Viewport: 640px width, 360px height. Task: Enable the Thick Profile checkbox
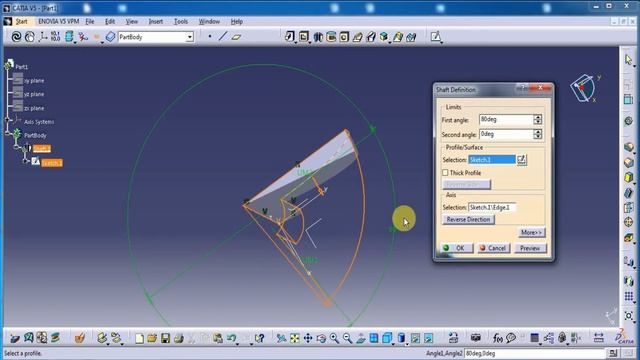(445, 173)
